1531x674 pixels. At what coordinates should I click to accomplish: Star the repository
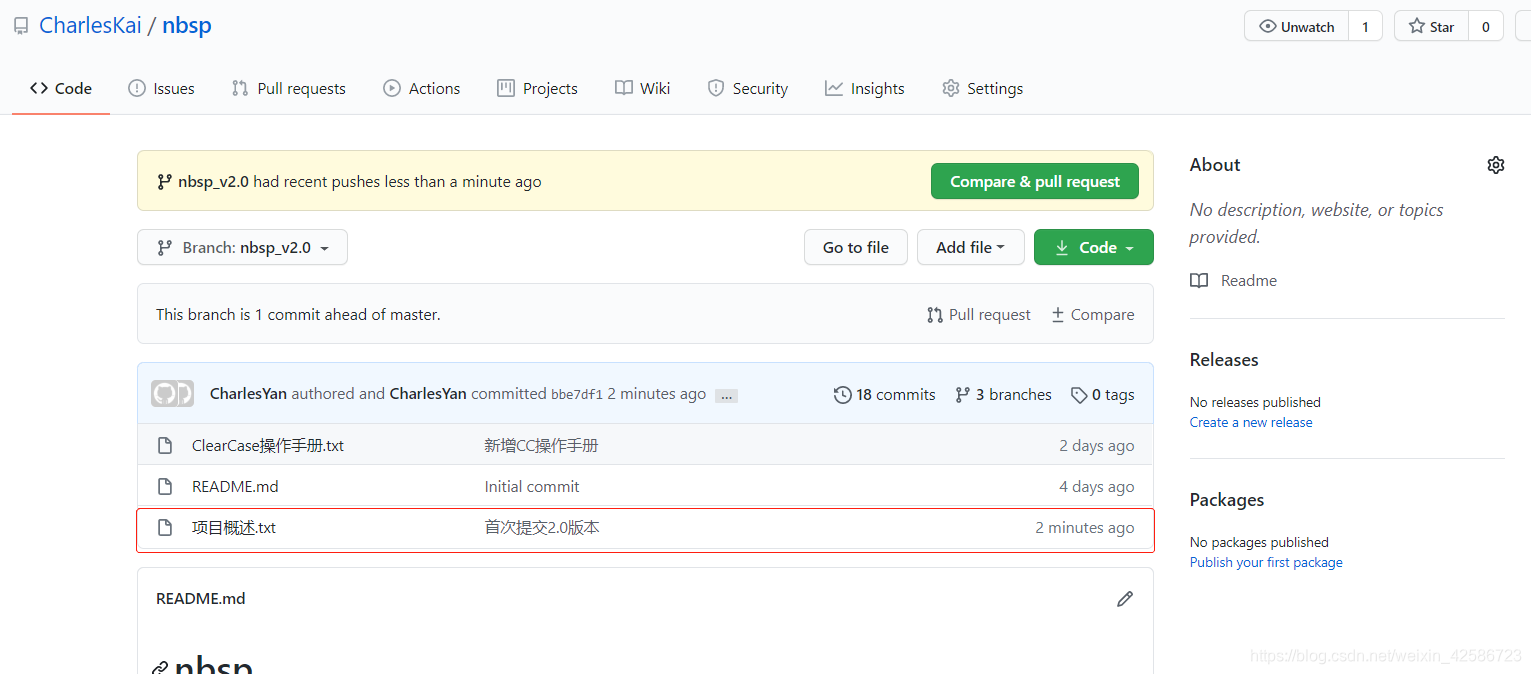pos(1431,26)
